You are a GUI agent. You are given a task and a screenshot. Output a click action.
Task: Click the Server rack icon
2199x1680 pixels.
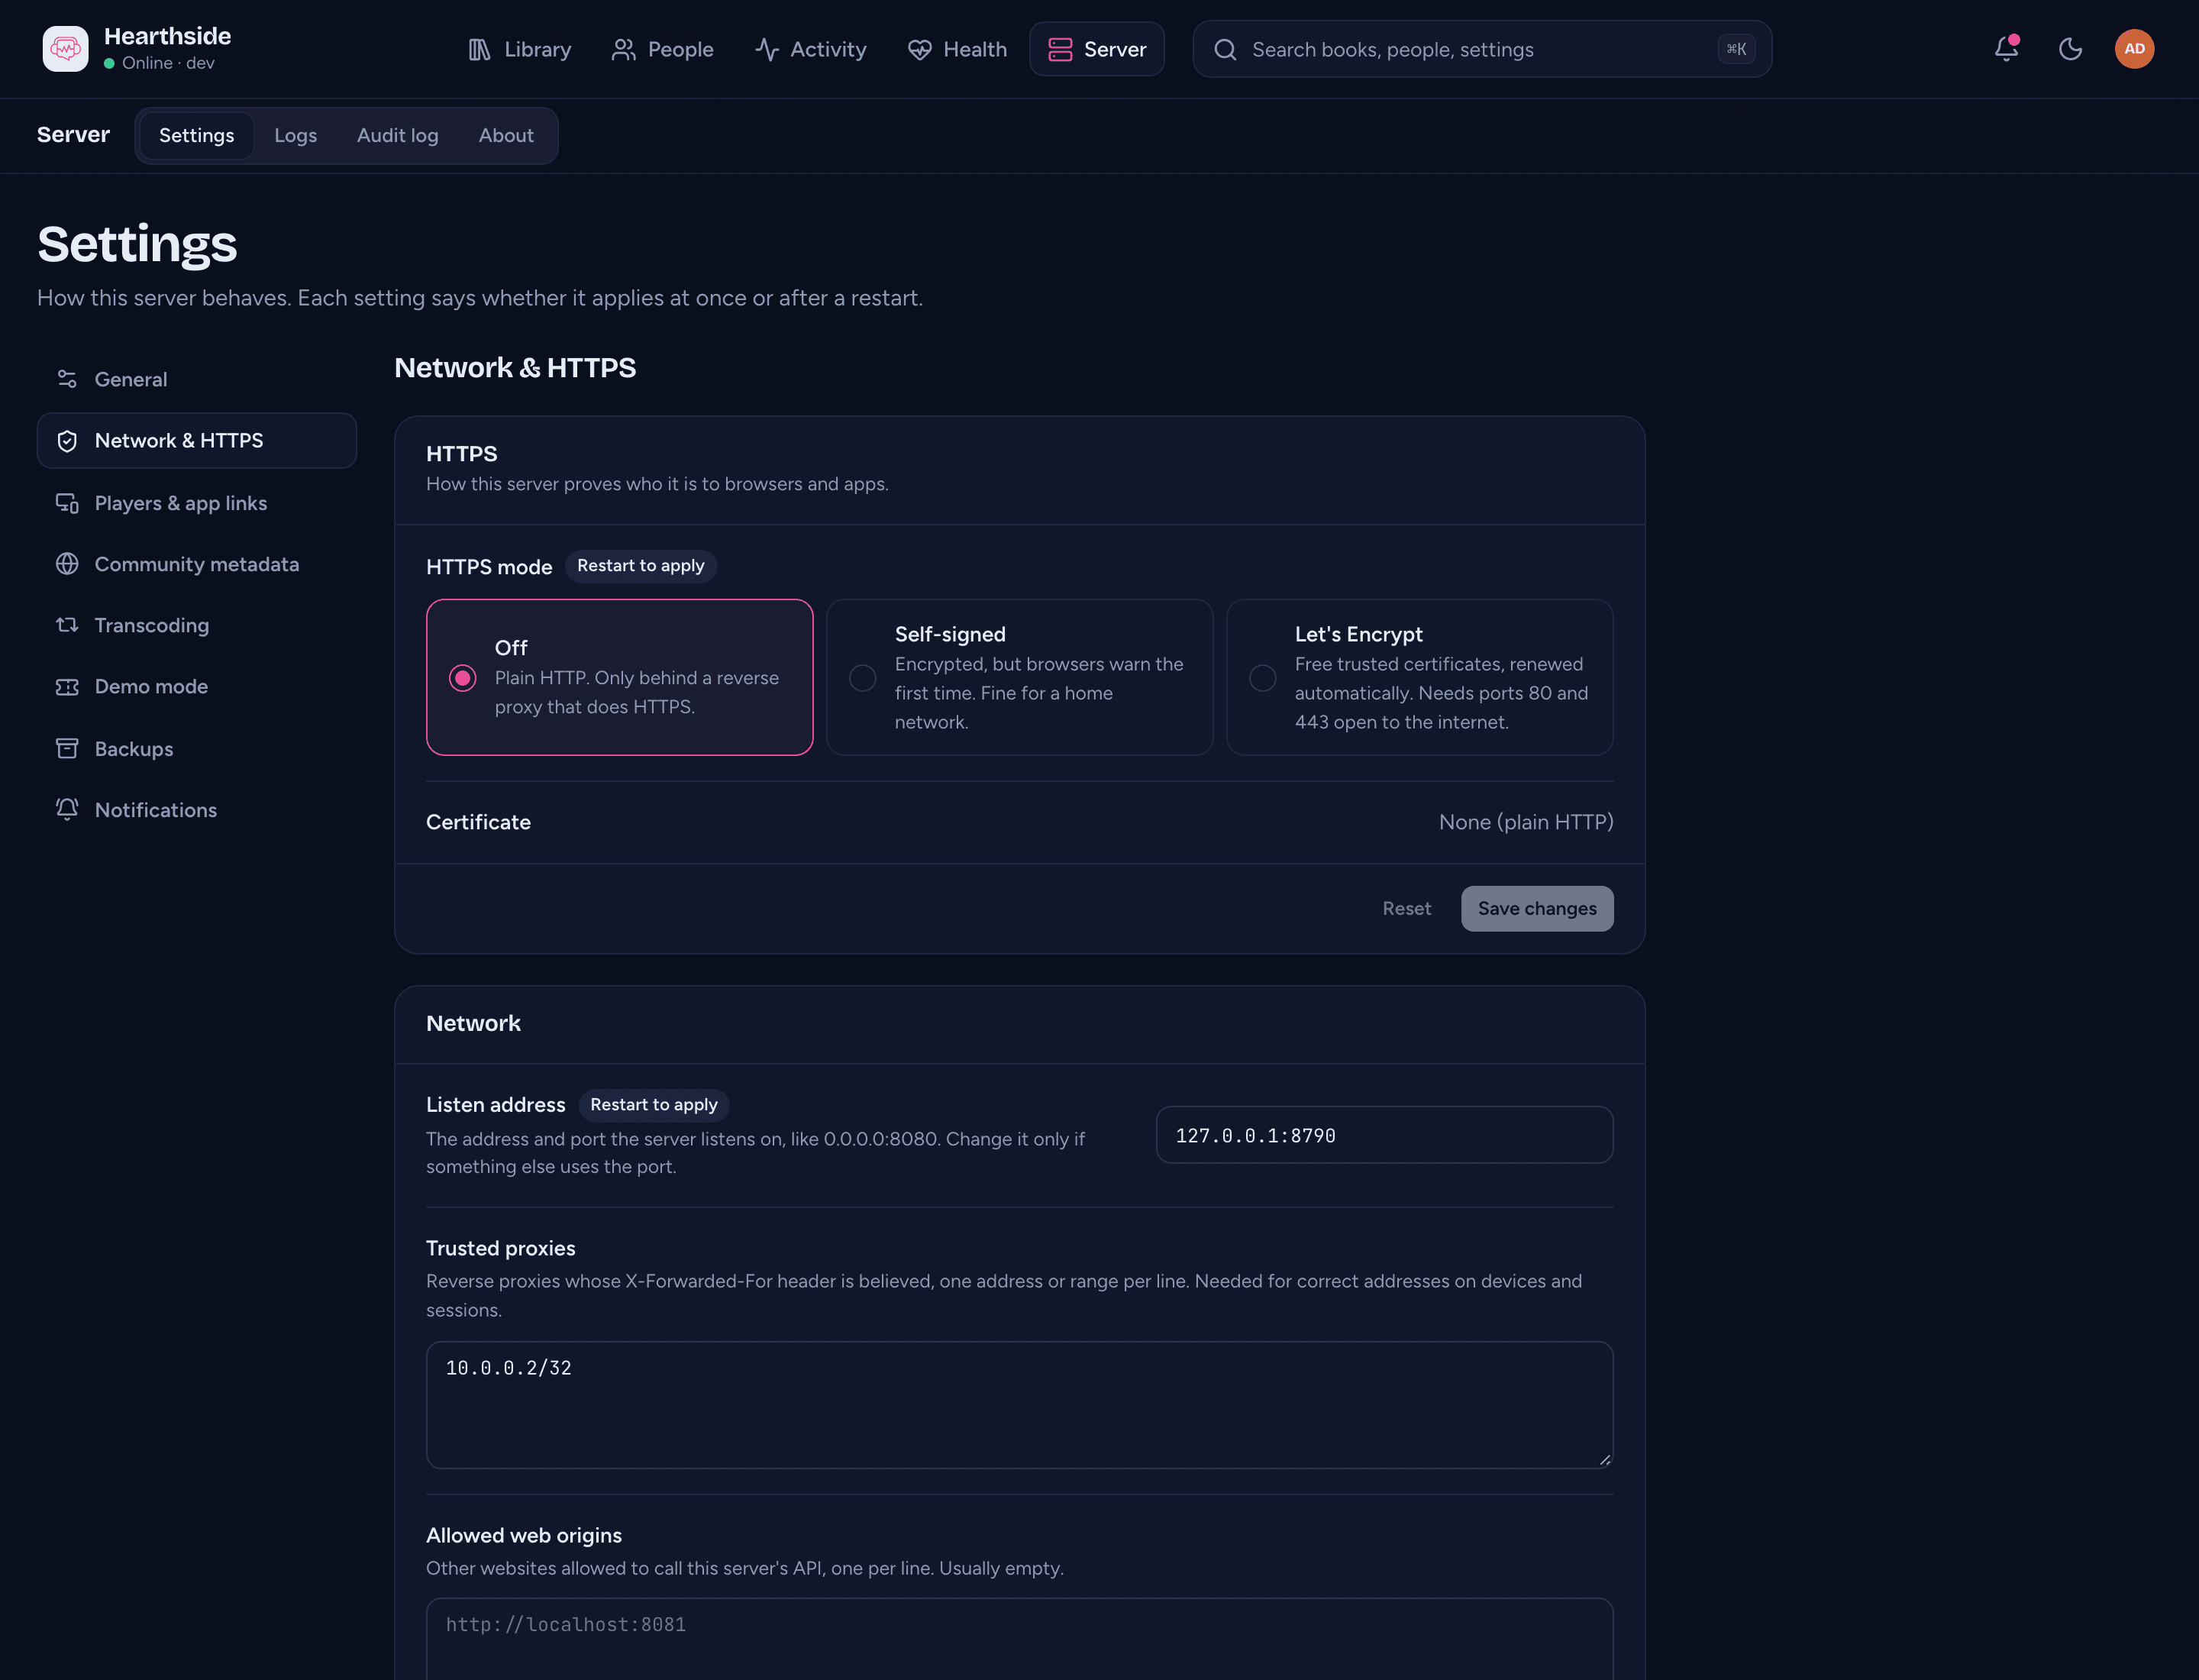point(1060,49)
